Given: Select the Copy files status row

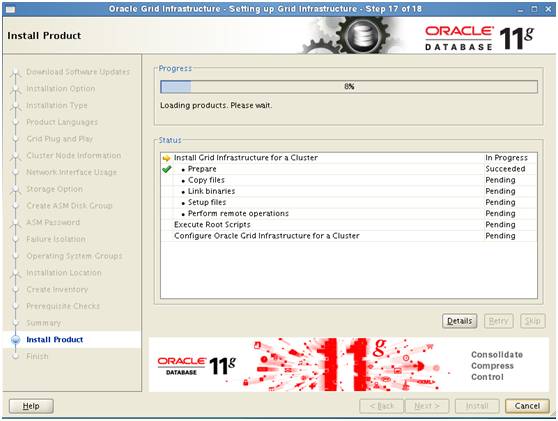Looking at the screenshot, I should [x=349, y=180].
